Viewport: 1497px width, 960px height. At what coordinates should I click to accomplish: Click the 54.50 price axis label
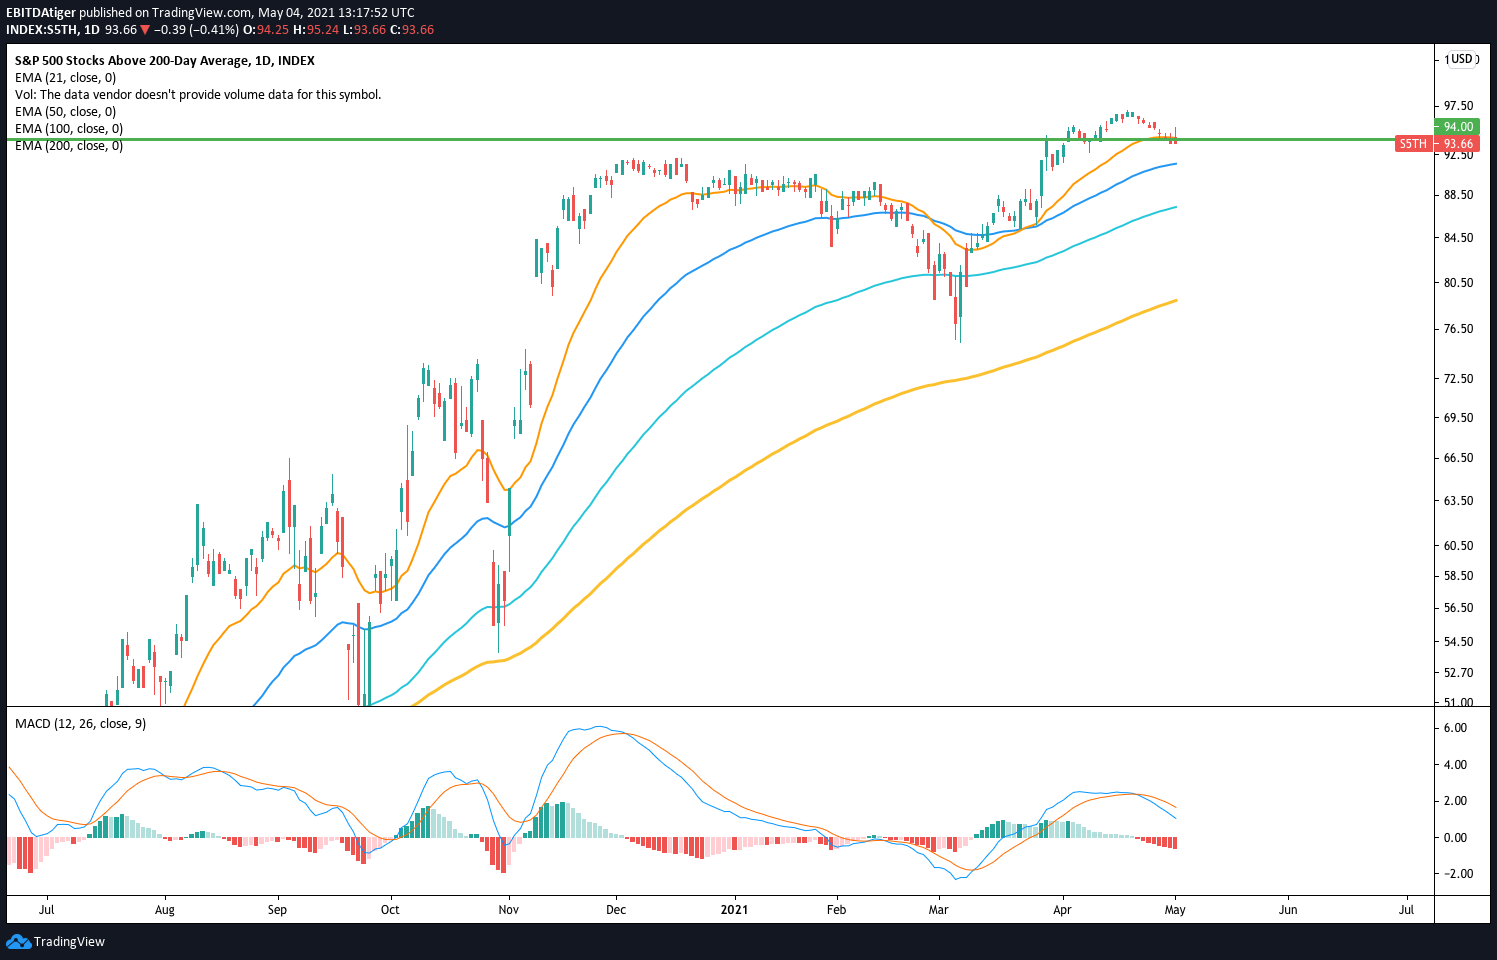coord(1458,642)
